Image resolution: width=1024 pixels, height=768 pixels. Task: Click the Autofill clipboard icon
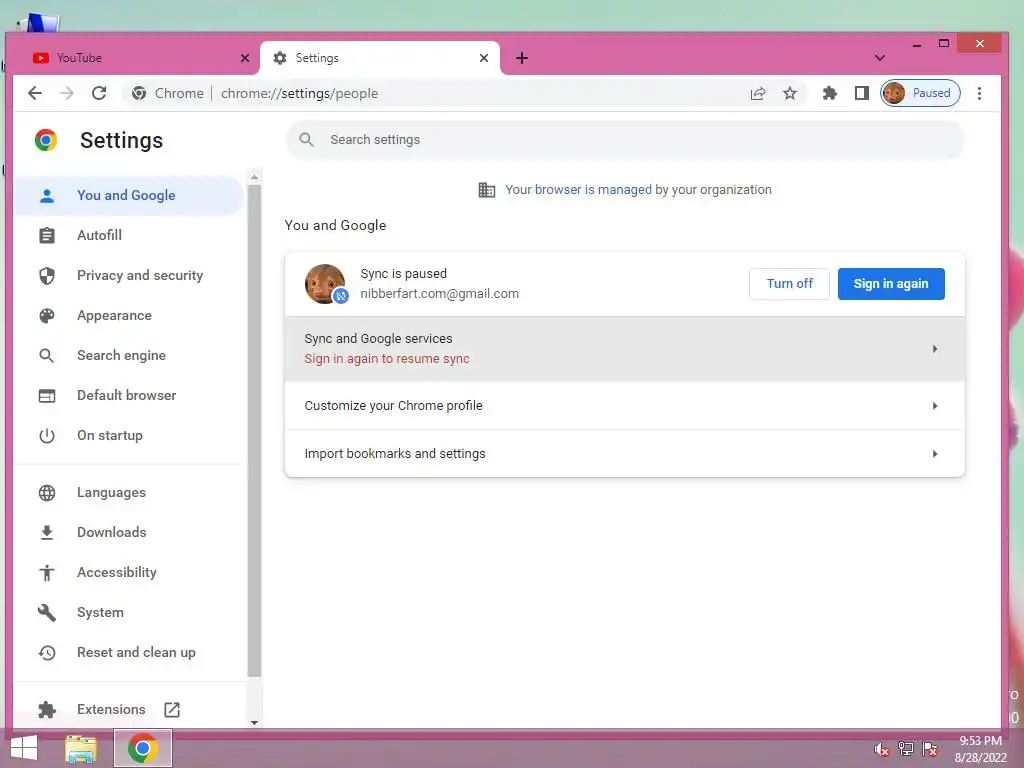coord(46,235)
